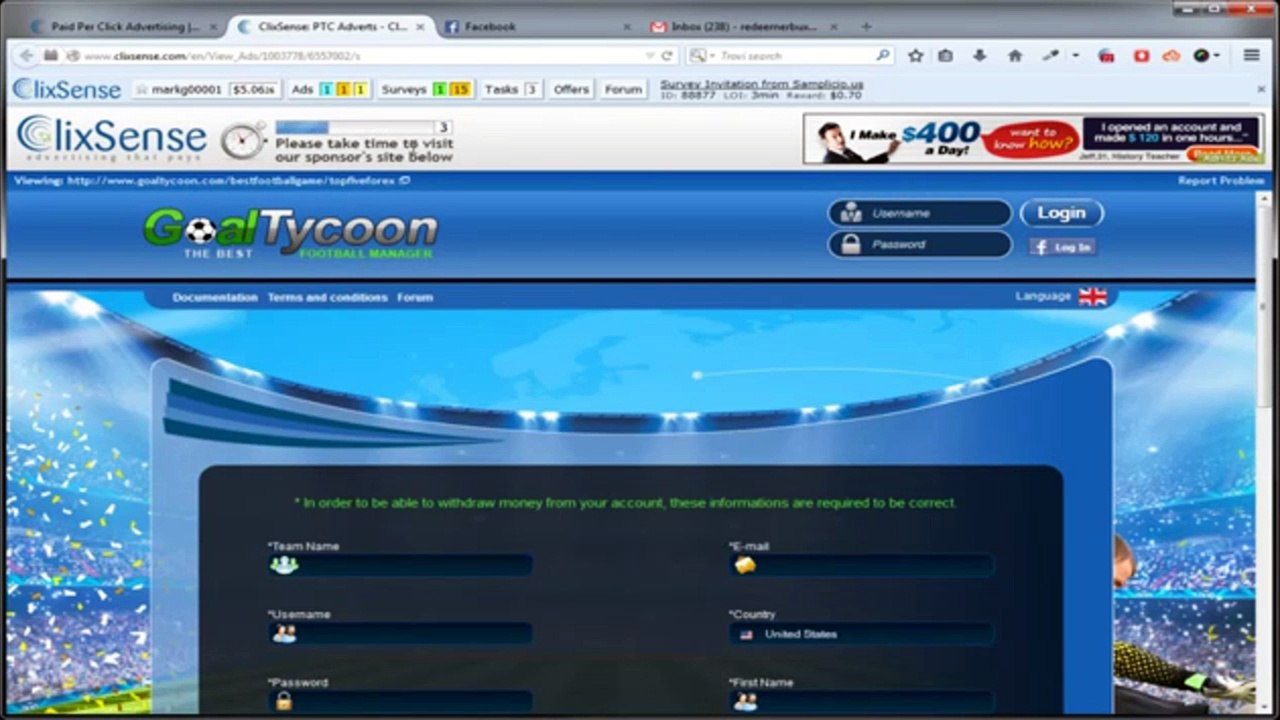Click the $400 a Day banner ad

(x=1033, y=139)
